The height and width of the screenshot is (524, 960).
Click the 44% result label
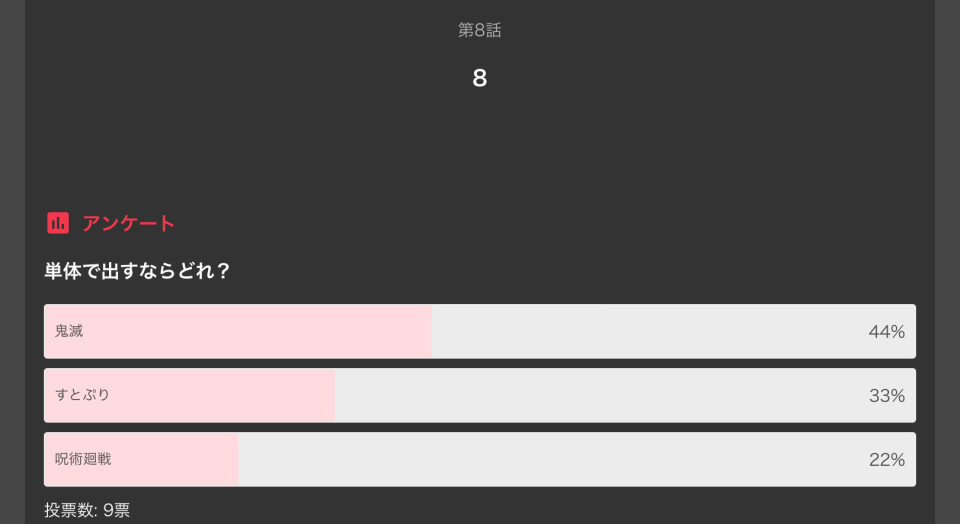point(887,332)
